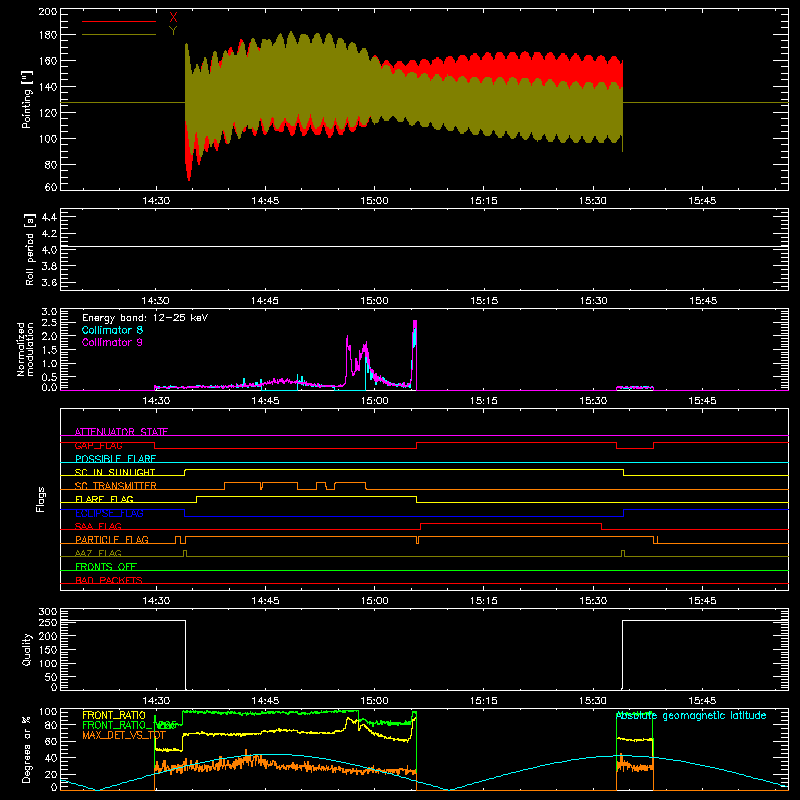Click the 'Energy band: 12-25 keV' annotation
This screenshot has height=800, width=800.
(145, 318)
